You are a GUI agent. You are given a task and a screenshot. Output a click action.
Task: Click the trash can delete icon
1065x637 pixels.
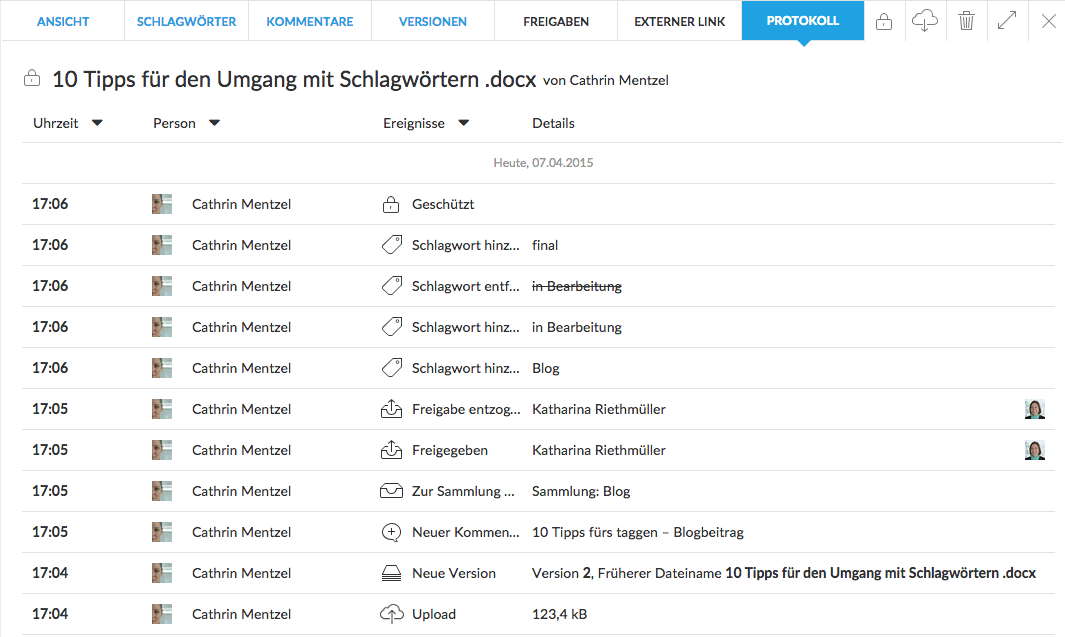click(966, 21)
